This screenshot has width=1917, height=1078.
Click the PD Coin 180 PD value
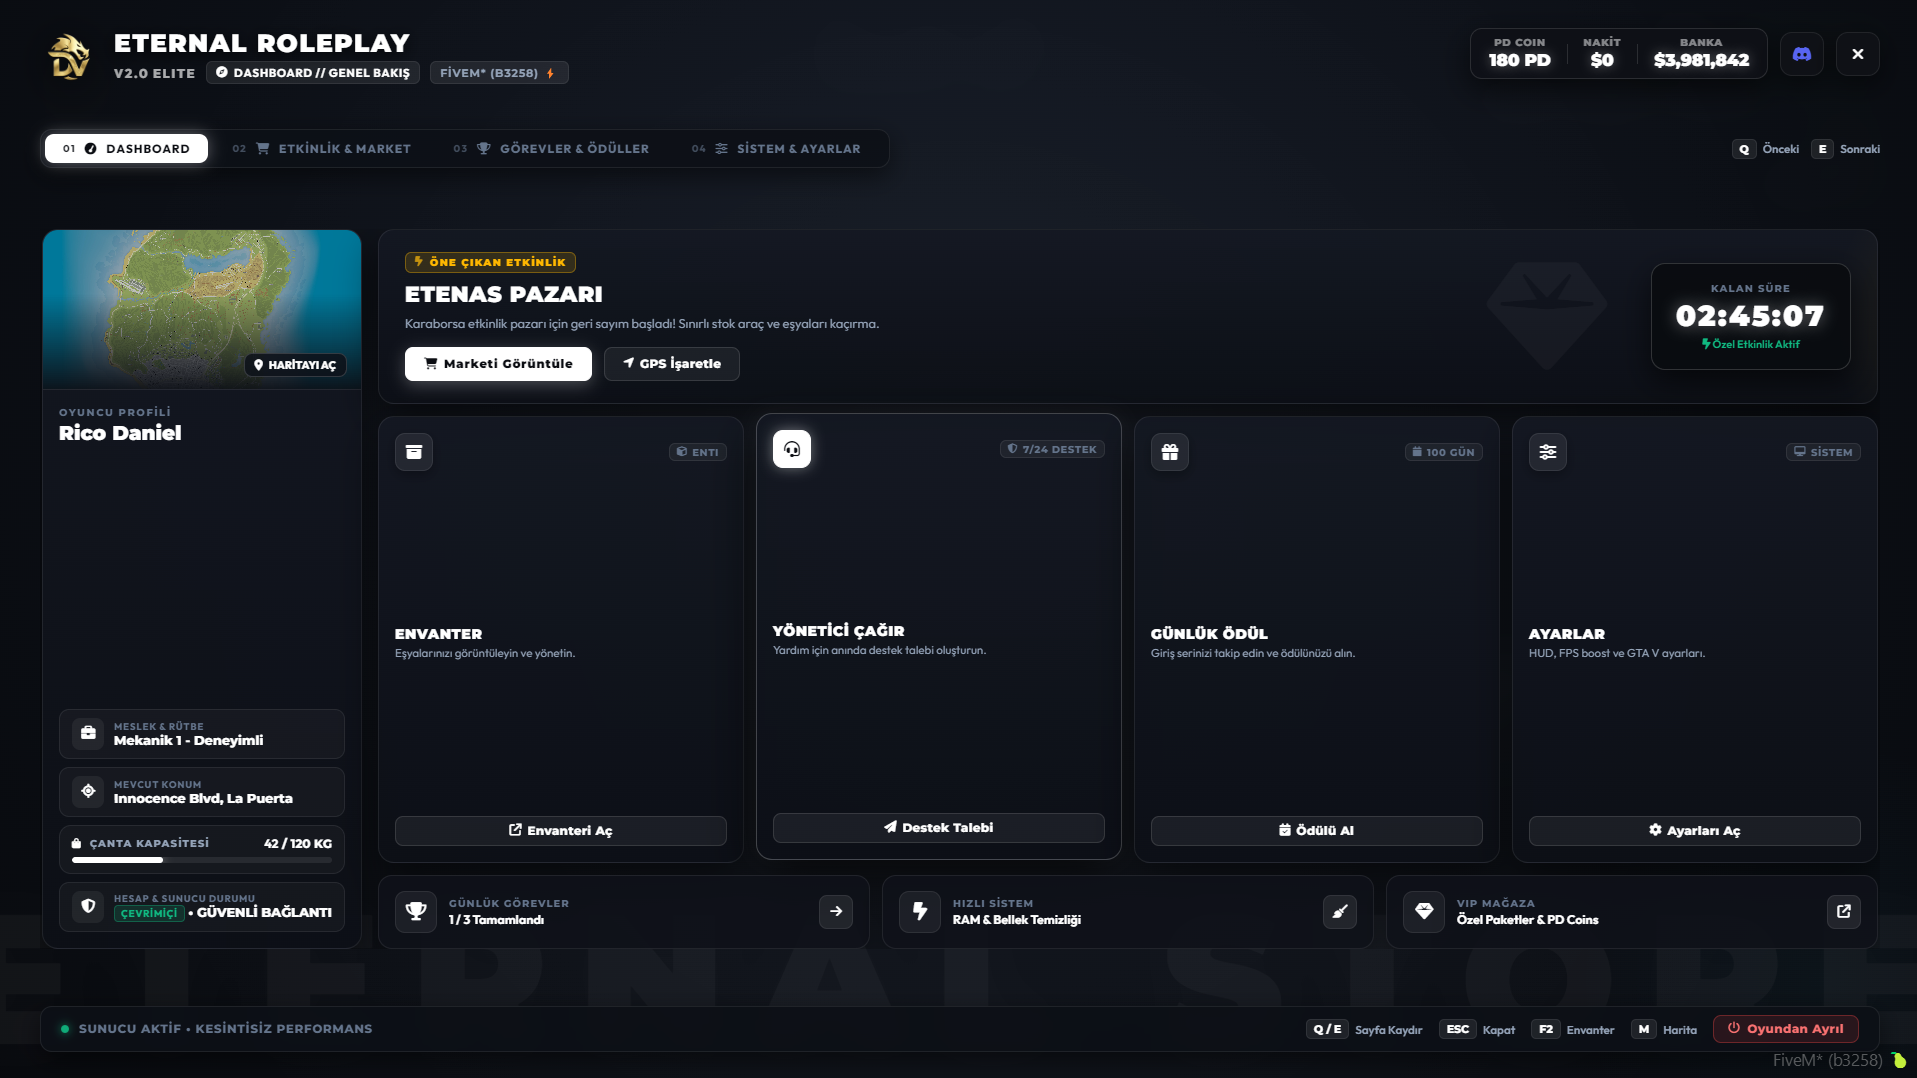click(1519, 60)
